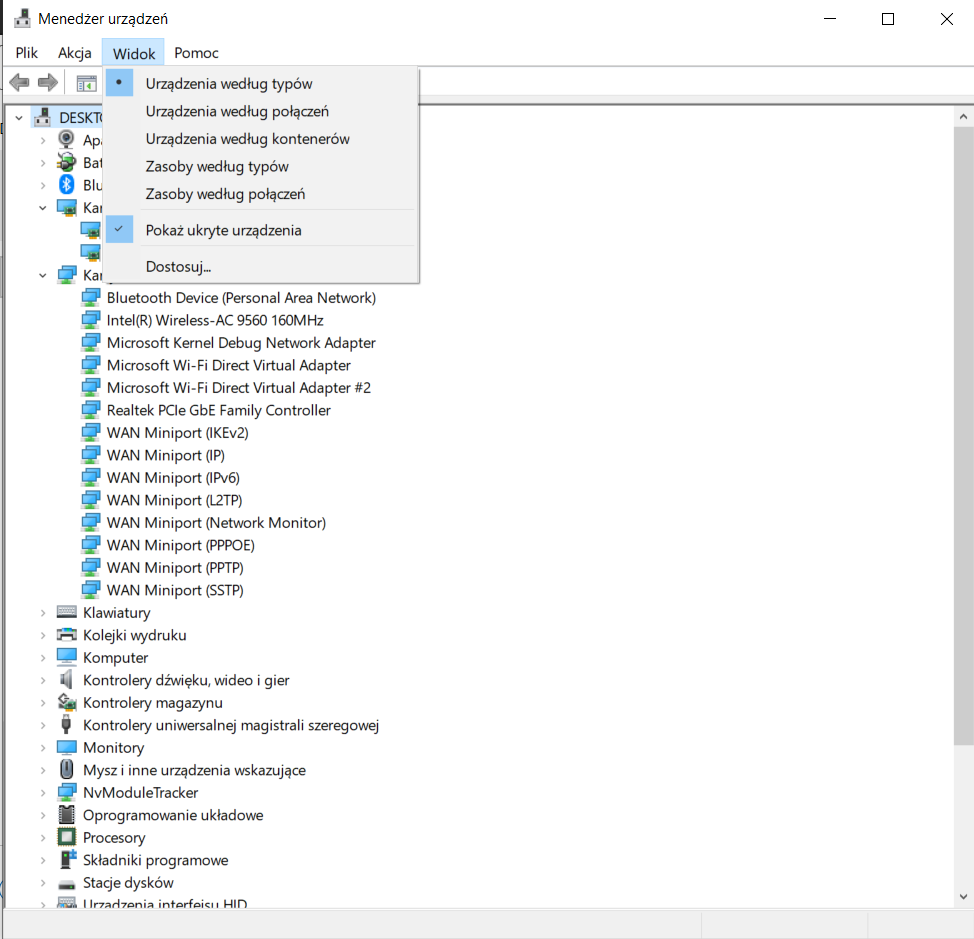
Task: Expand the Monitory category
Action: pyautogui.click(x=43, y=747)
